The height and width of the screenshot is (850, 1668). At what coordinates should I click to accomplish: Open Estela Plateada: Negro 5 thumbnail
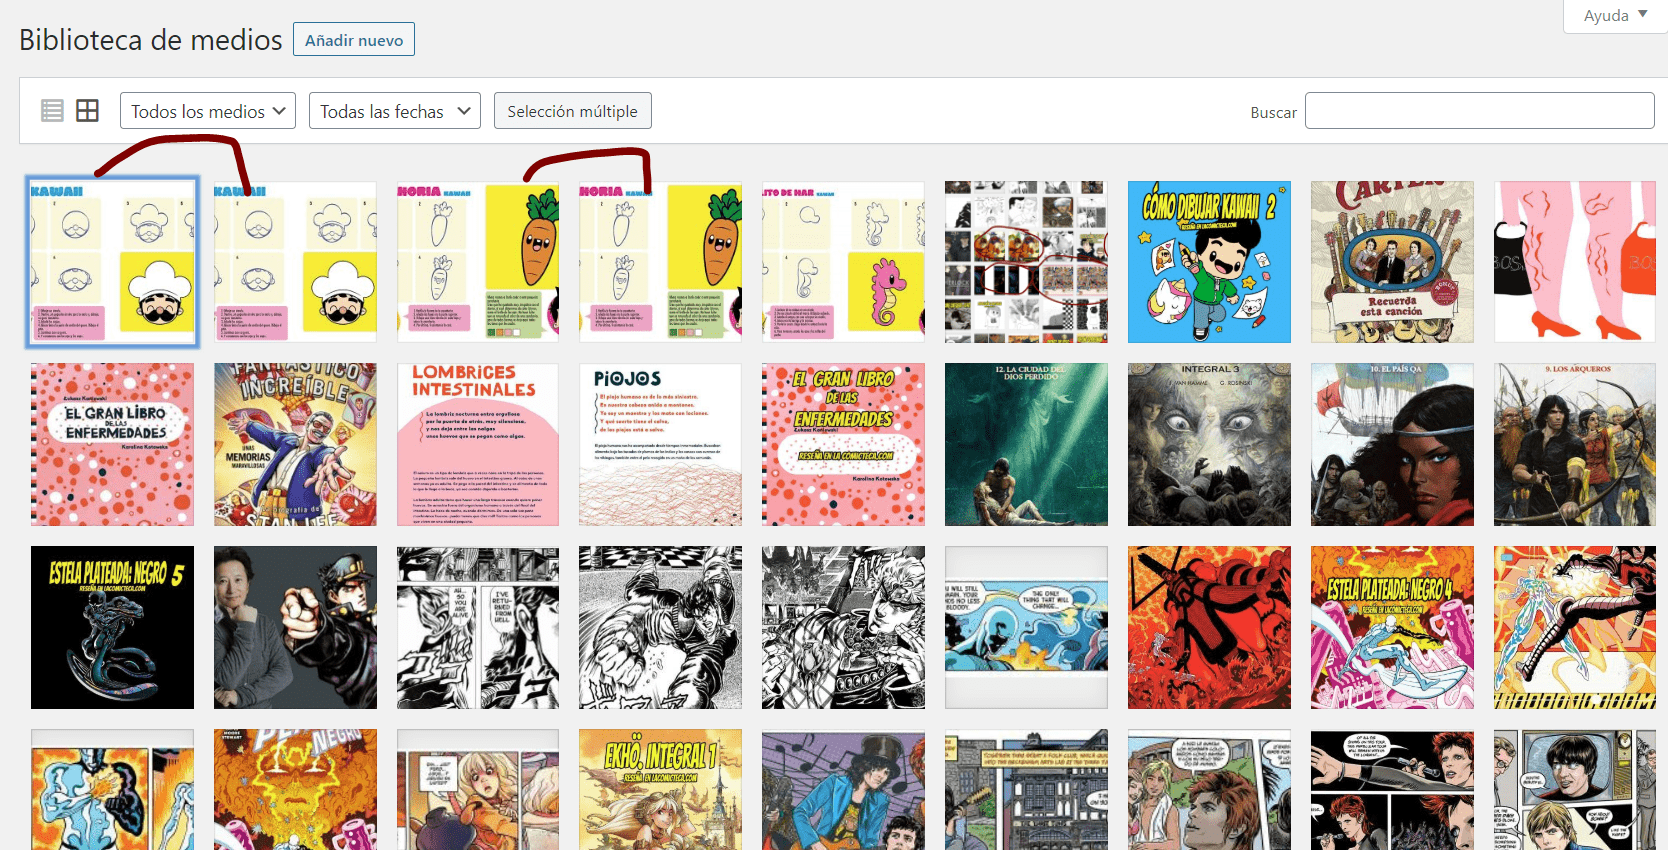[x=112, y=628]
